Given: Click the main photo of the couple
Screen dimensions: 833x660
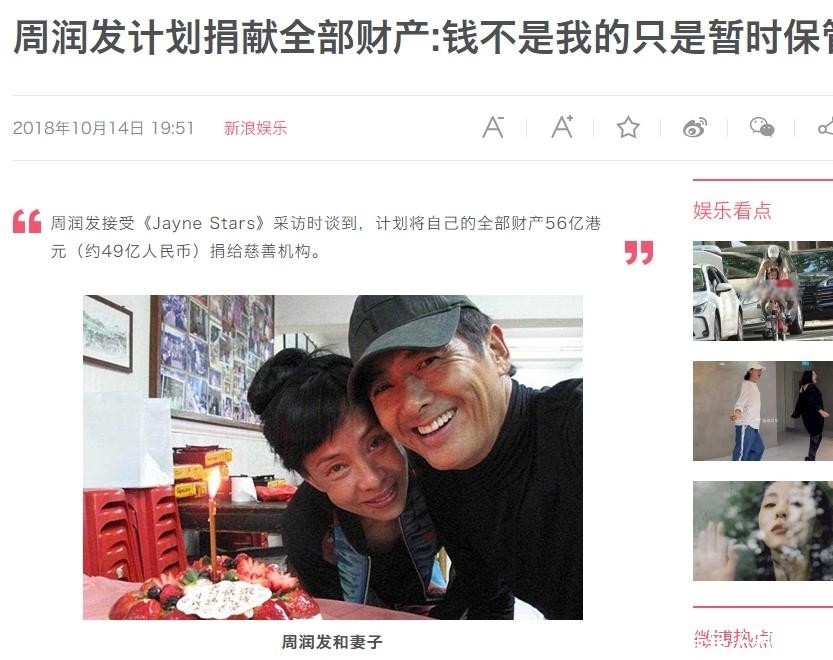Looking at the screenshot, I should (x=333, y=457).
